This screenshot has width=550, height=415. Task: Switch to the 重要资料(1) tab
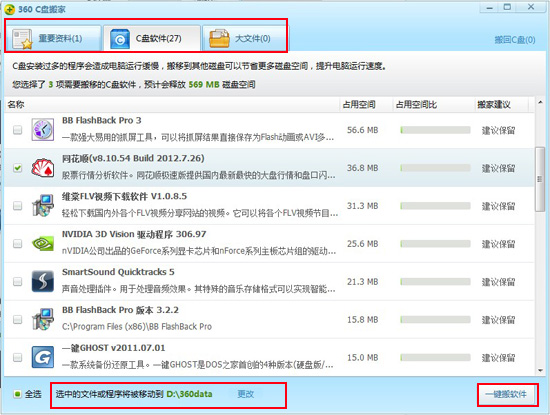[x=54, y=38]
